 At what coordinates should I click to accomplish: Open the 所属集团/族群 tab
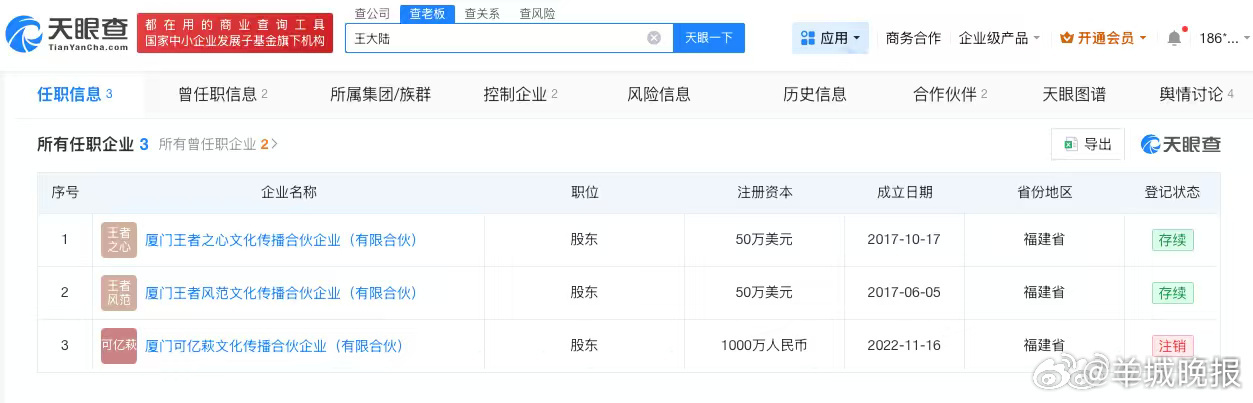380,94
